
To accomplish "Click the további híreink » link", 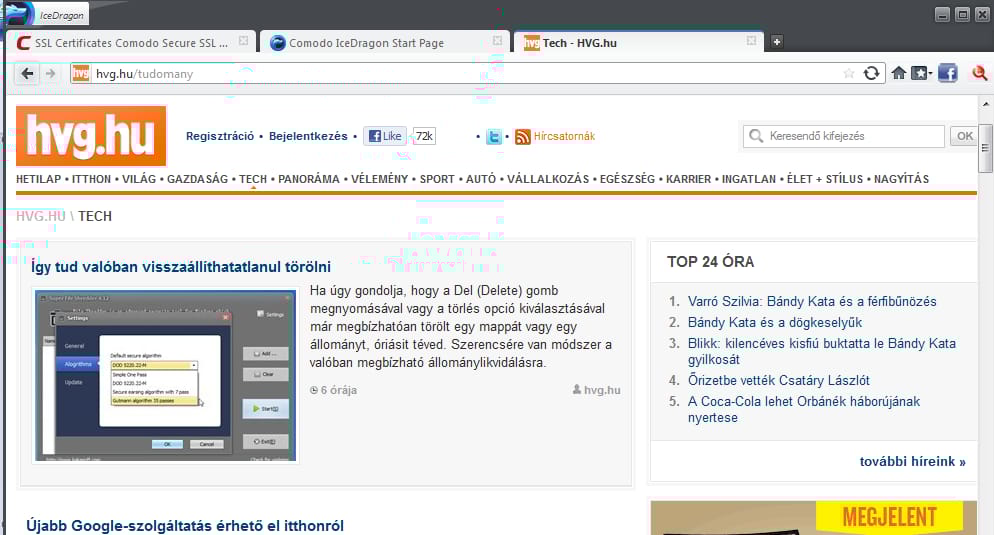I will [x=912, y=461].
